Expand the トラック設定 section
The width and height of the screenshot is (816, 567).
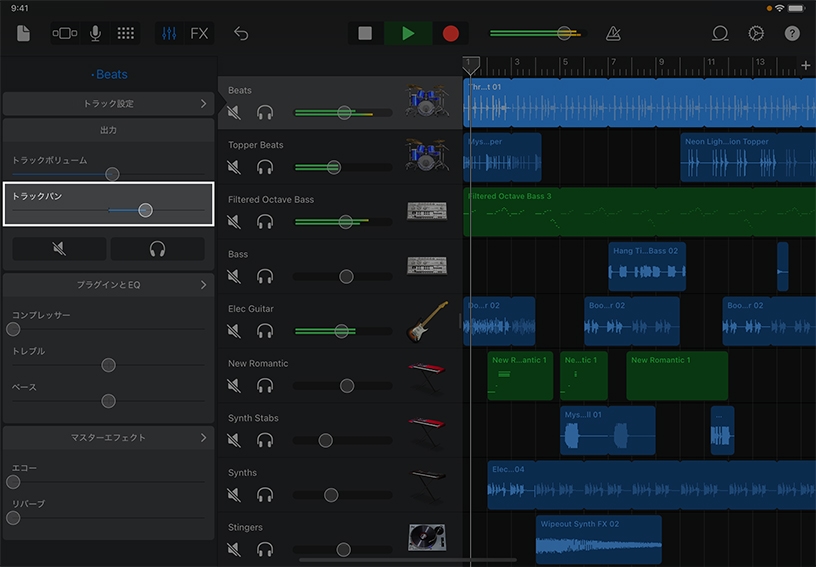(108, 103)
